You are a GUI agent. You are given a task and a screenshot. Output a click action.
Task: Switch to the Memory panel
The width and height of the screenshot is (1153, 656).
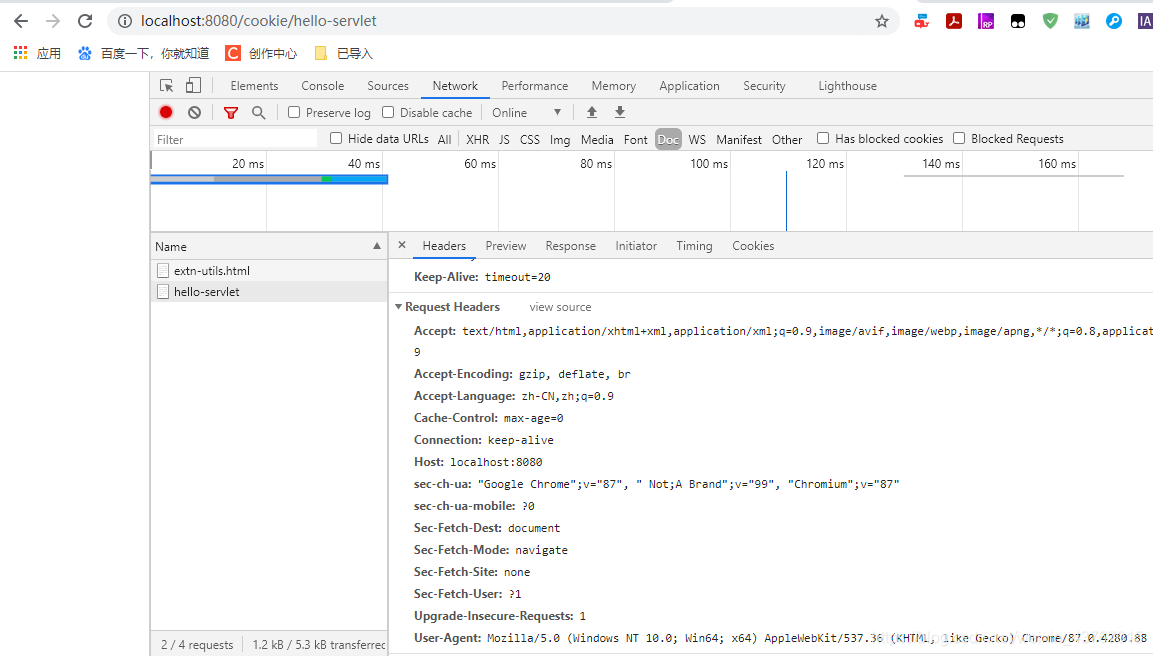pos(613,86)
